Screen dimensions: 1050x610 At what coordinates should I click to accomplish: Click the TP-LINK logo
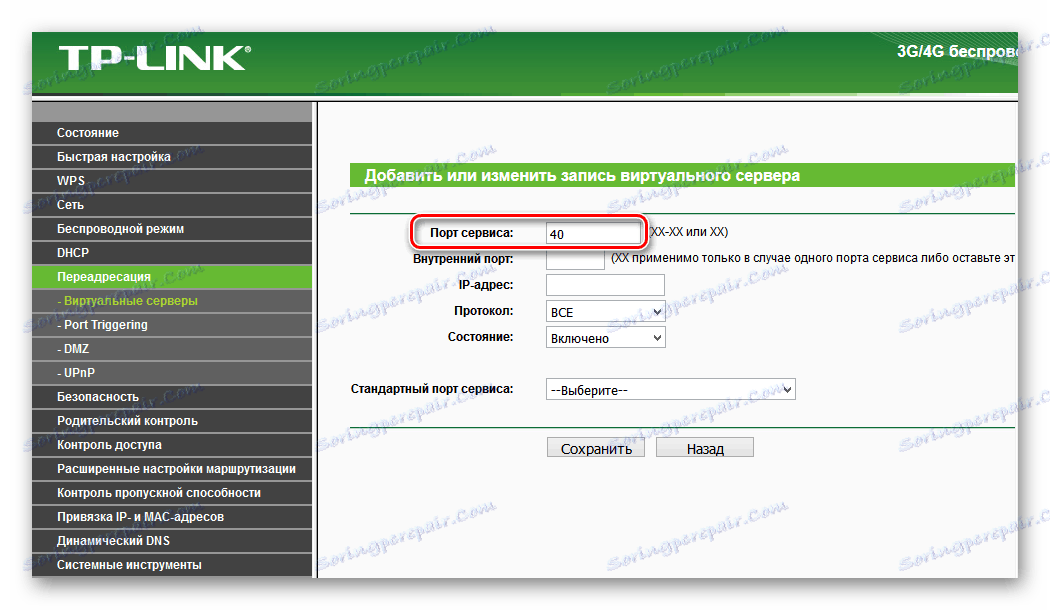(155, 59)
